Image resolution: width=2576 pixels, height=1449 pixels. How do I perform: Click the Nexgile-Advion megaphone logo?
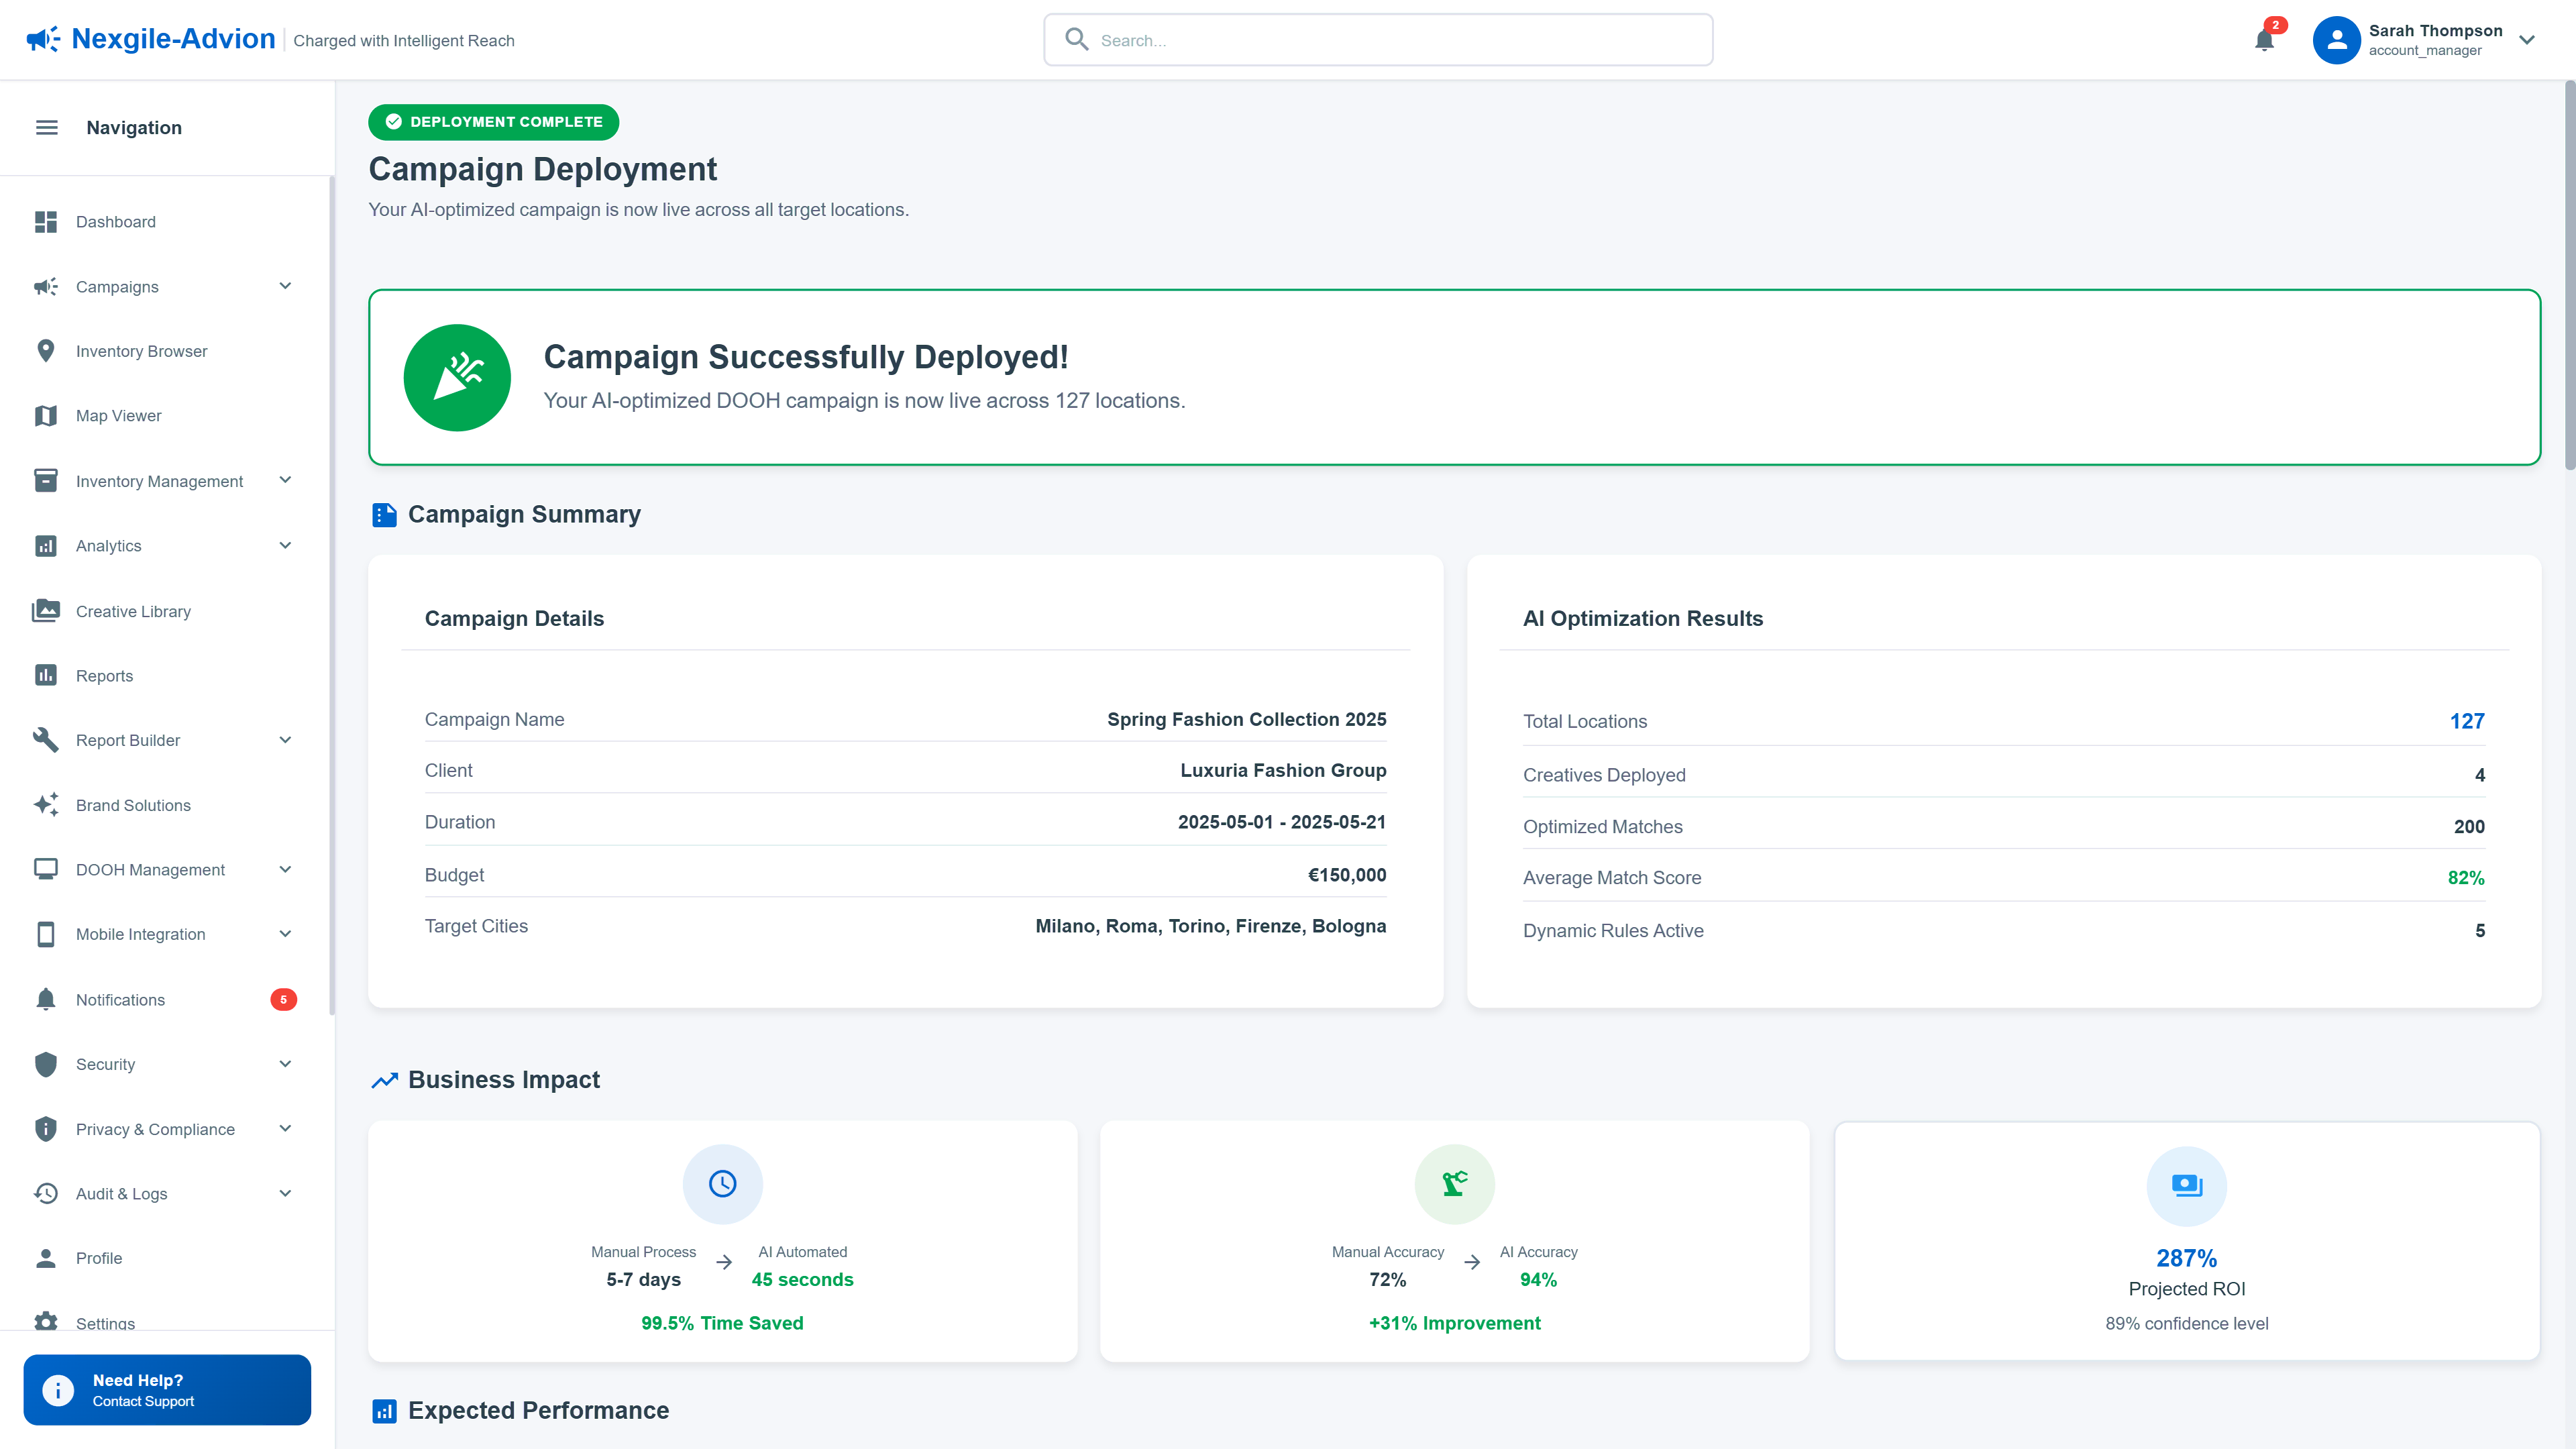coord(43,39)
